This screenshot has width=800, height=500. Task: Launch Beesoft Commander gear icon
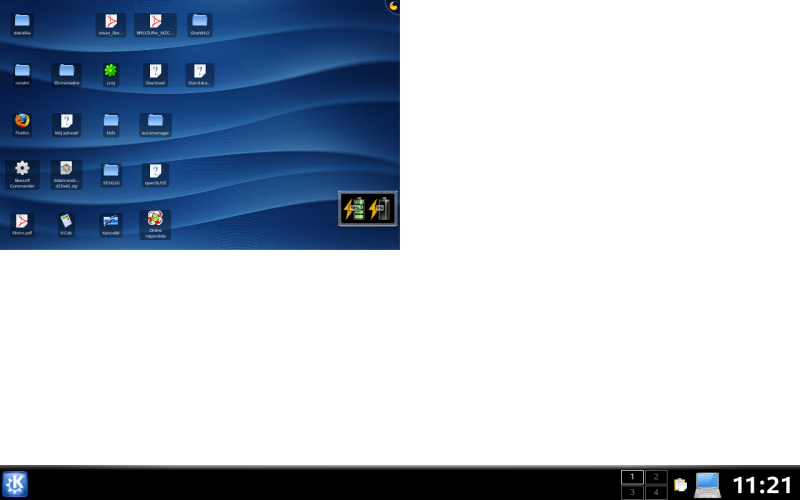22,174
